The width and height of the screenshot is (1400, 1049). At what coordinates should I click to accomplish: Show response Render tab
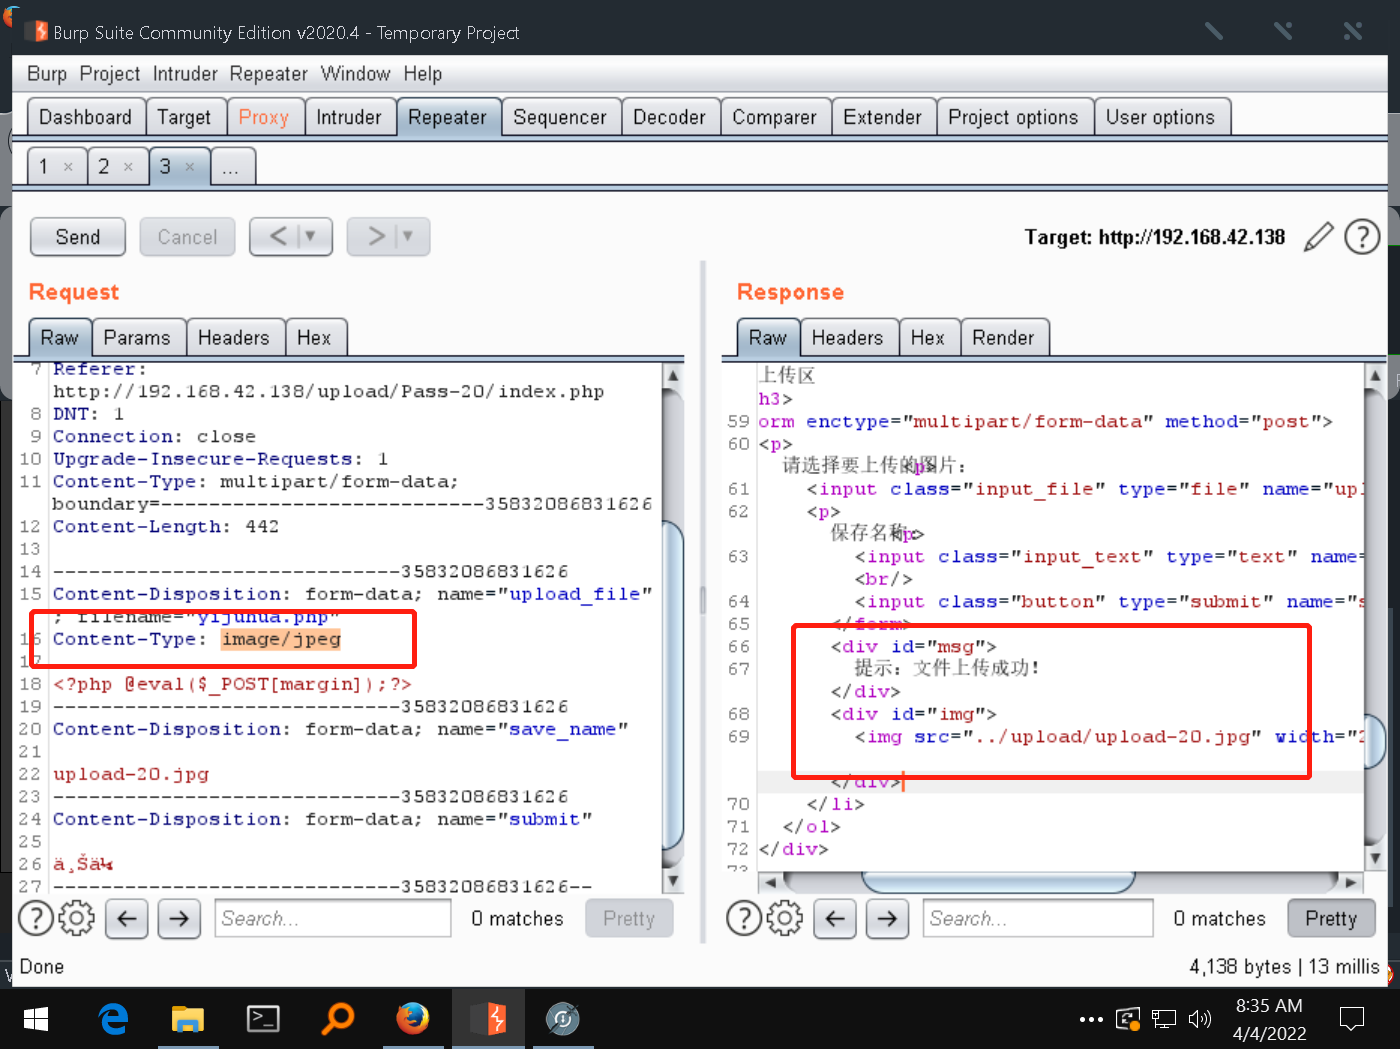[x=1004, y=338]
